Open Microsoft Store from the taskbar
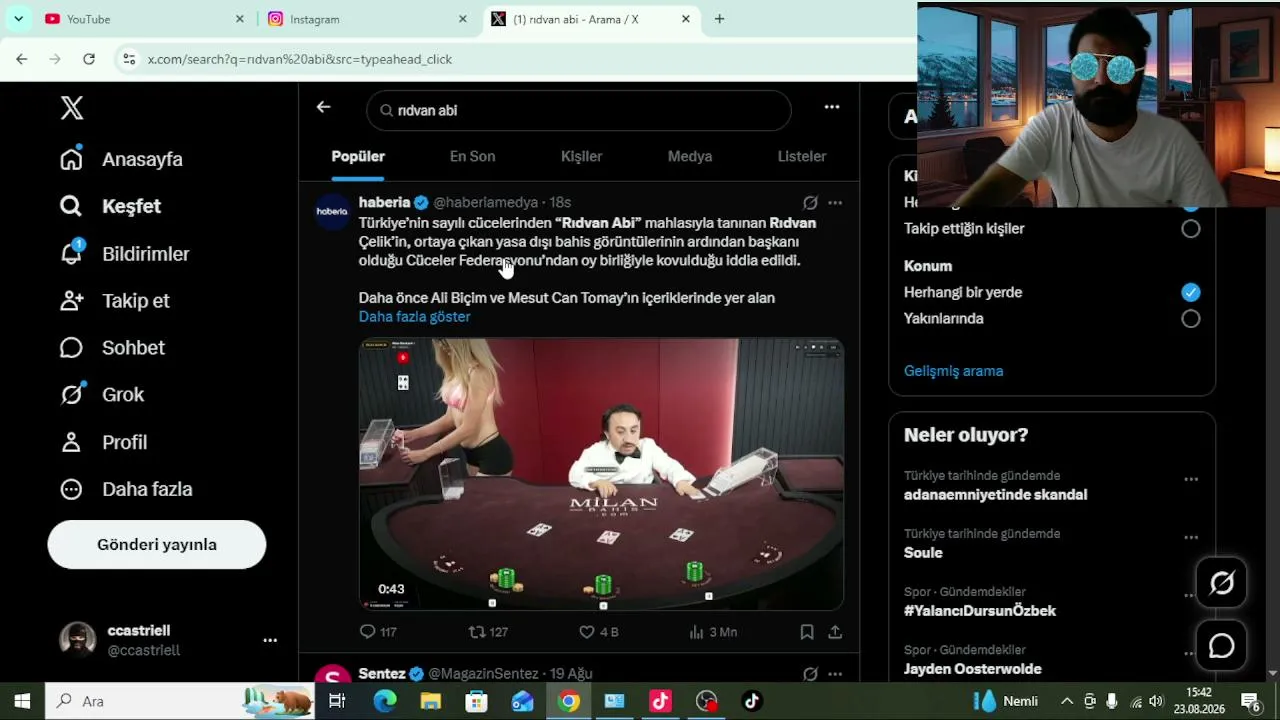1280x720 pixels. 477,701
